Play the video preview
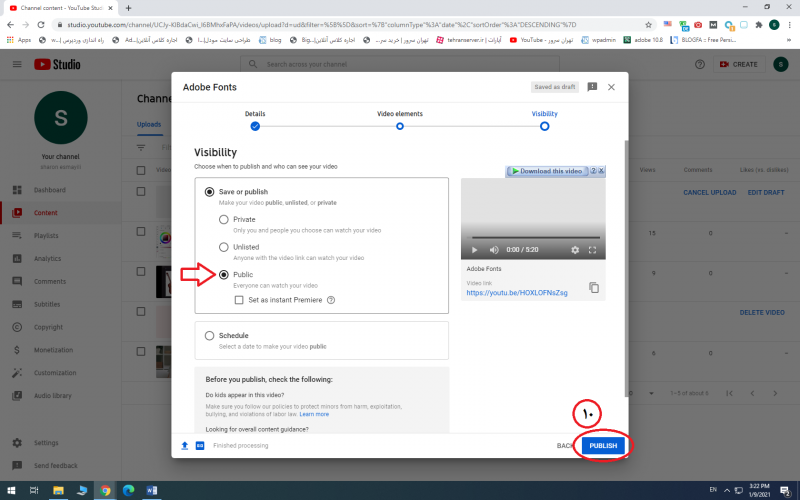The width and height of the screenshot is (800, 500). point(475,249)
